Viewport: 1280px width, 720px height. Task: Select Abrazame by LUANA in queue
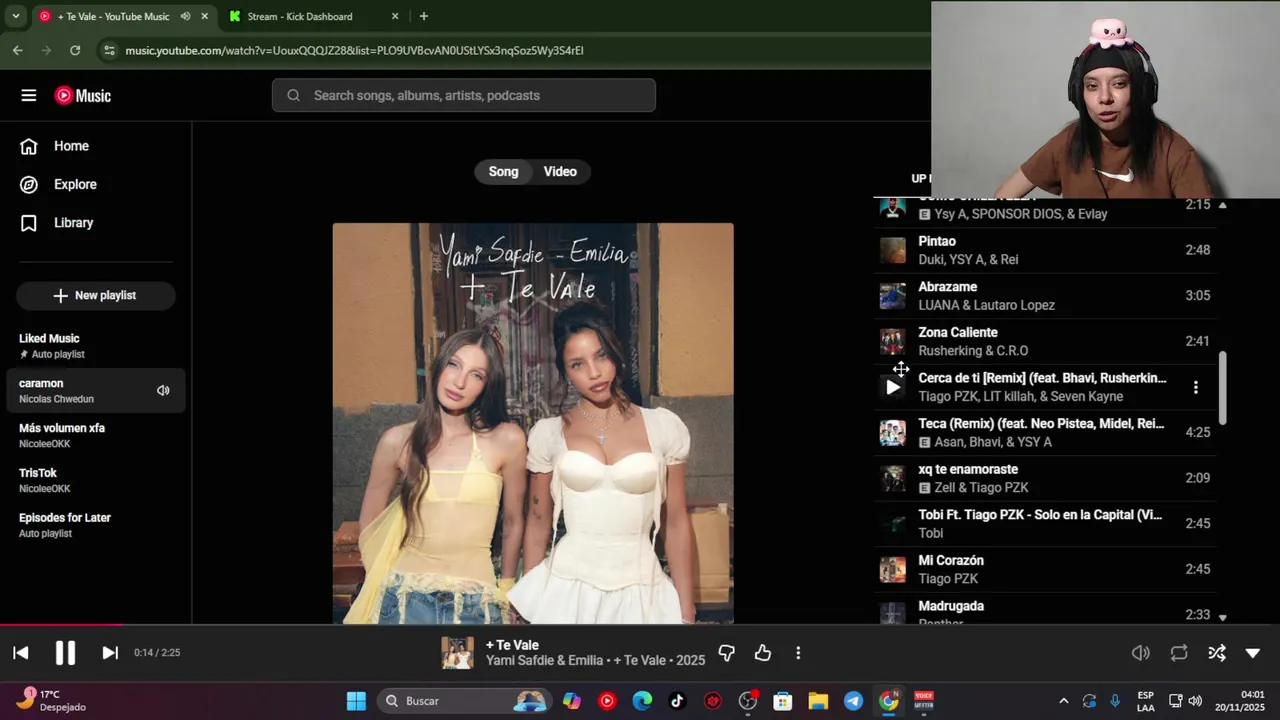tap(1045, 296)
